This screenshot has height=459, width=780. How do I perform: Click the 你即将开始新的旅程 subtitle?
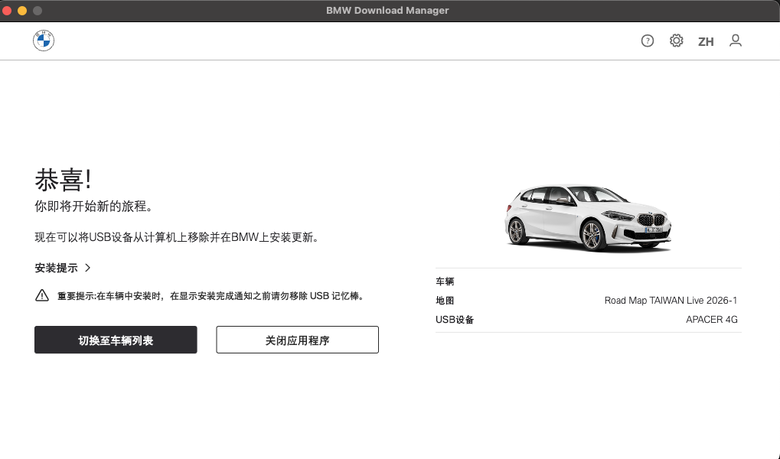[94, 206]
